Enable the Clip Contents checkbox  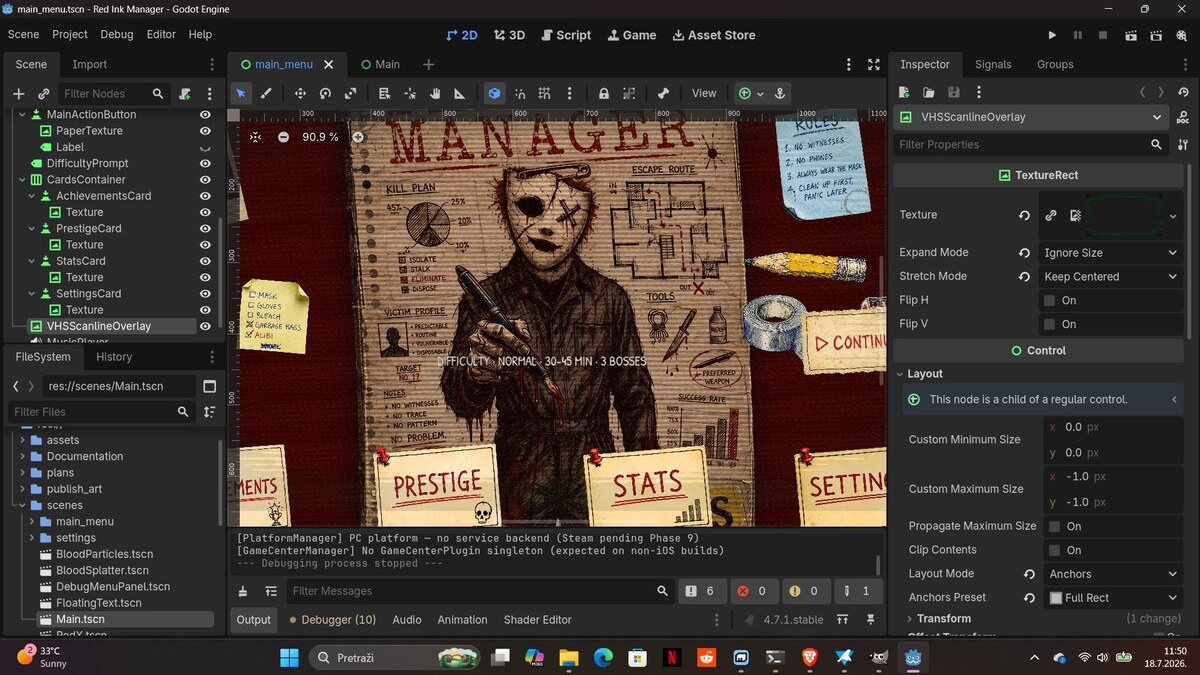1054,550
